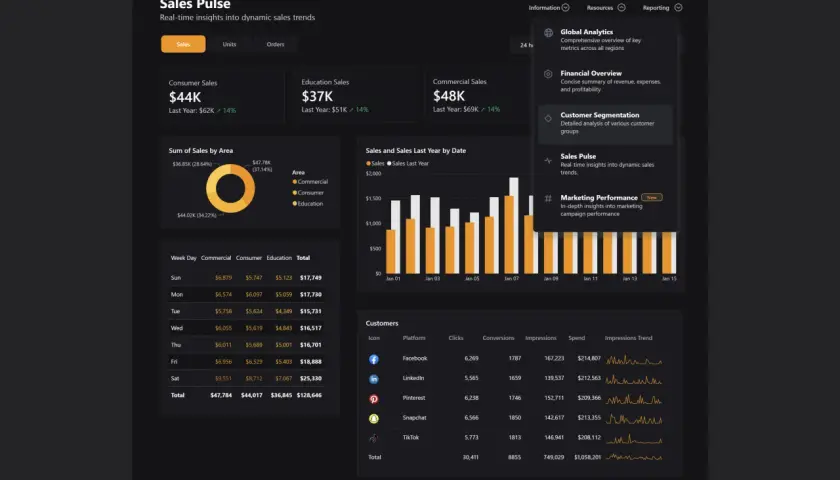The width and height of the screenshot is (840, 480).
Task: Open the 24-hour time range selector
Action: 522,45
